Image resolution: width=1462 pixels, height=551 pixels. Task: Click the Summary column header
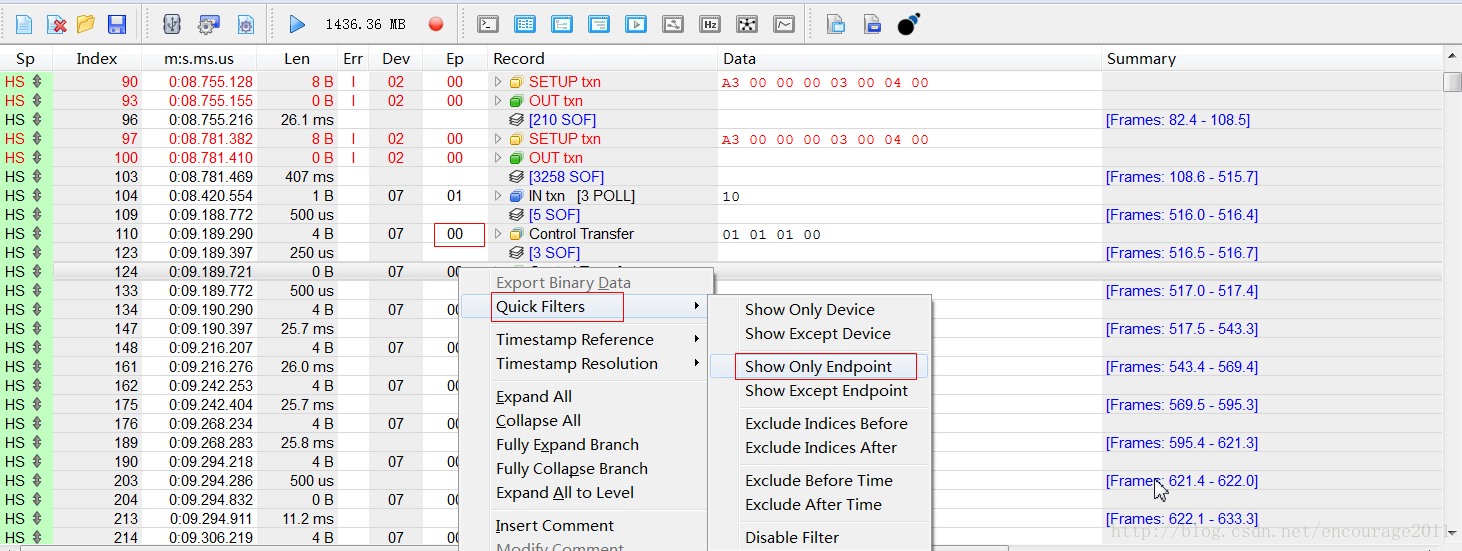[1272, 59]
